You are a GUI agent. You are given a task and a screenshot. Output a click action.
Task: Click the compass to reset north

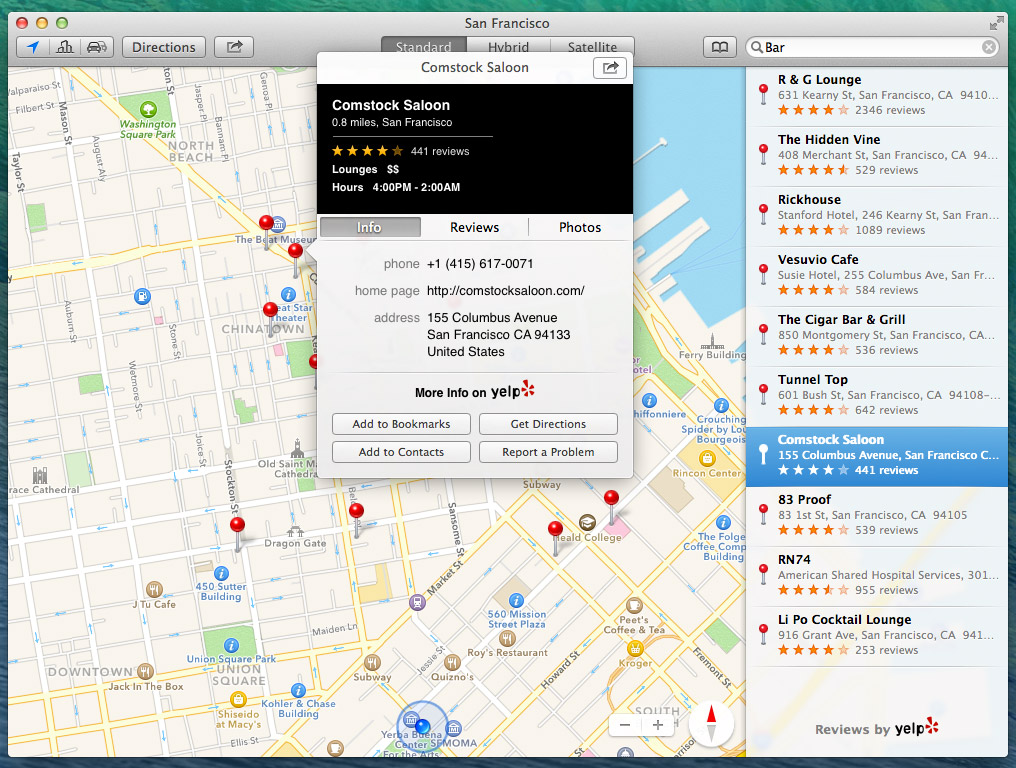[x=711, y=724]
